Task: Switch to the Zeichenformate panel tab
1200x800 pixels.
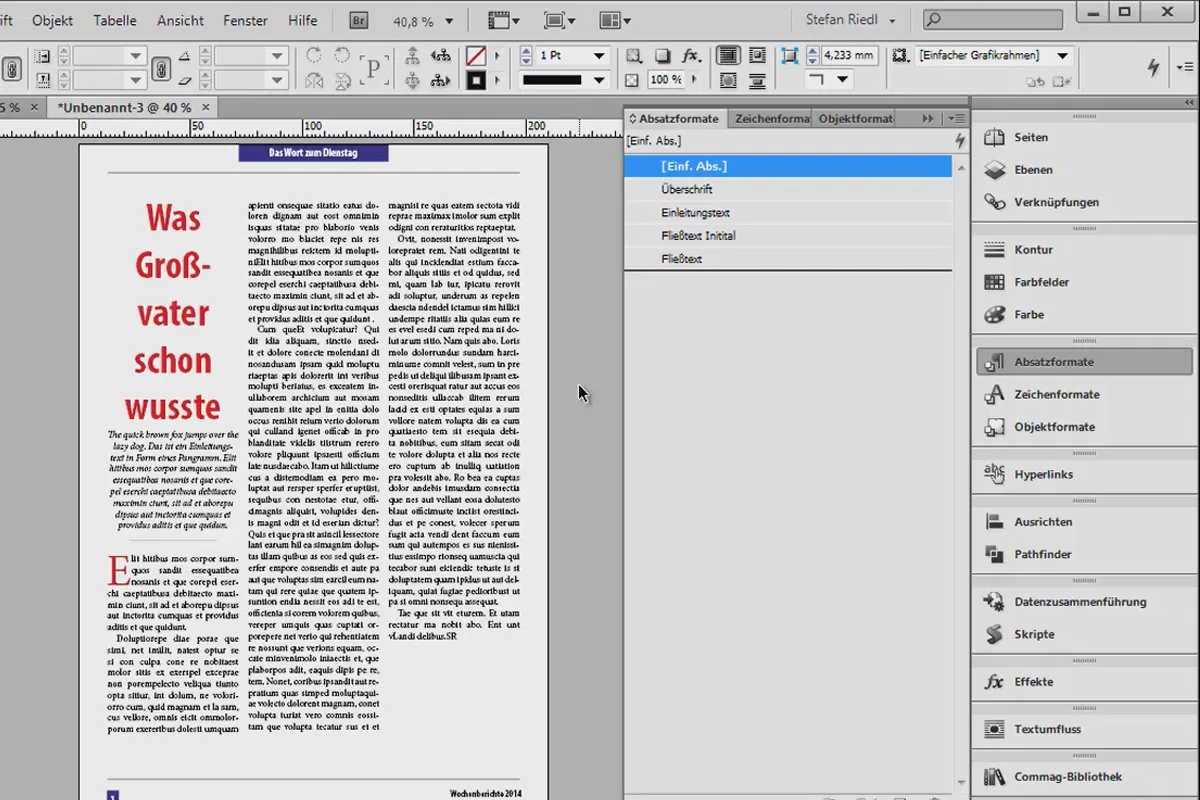Action: (771, 118)
